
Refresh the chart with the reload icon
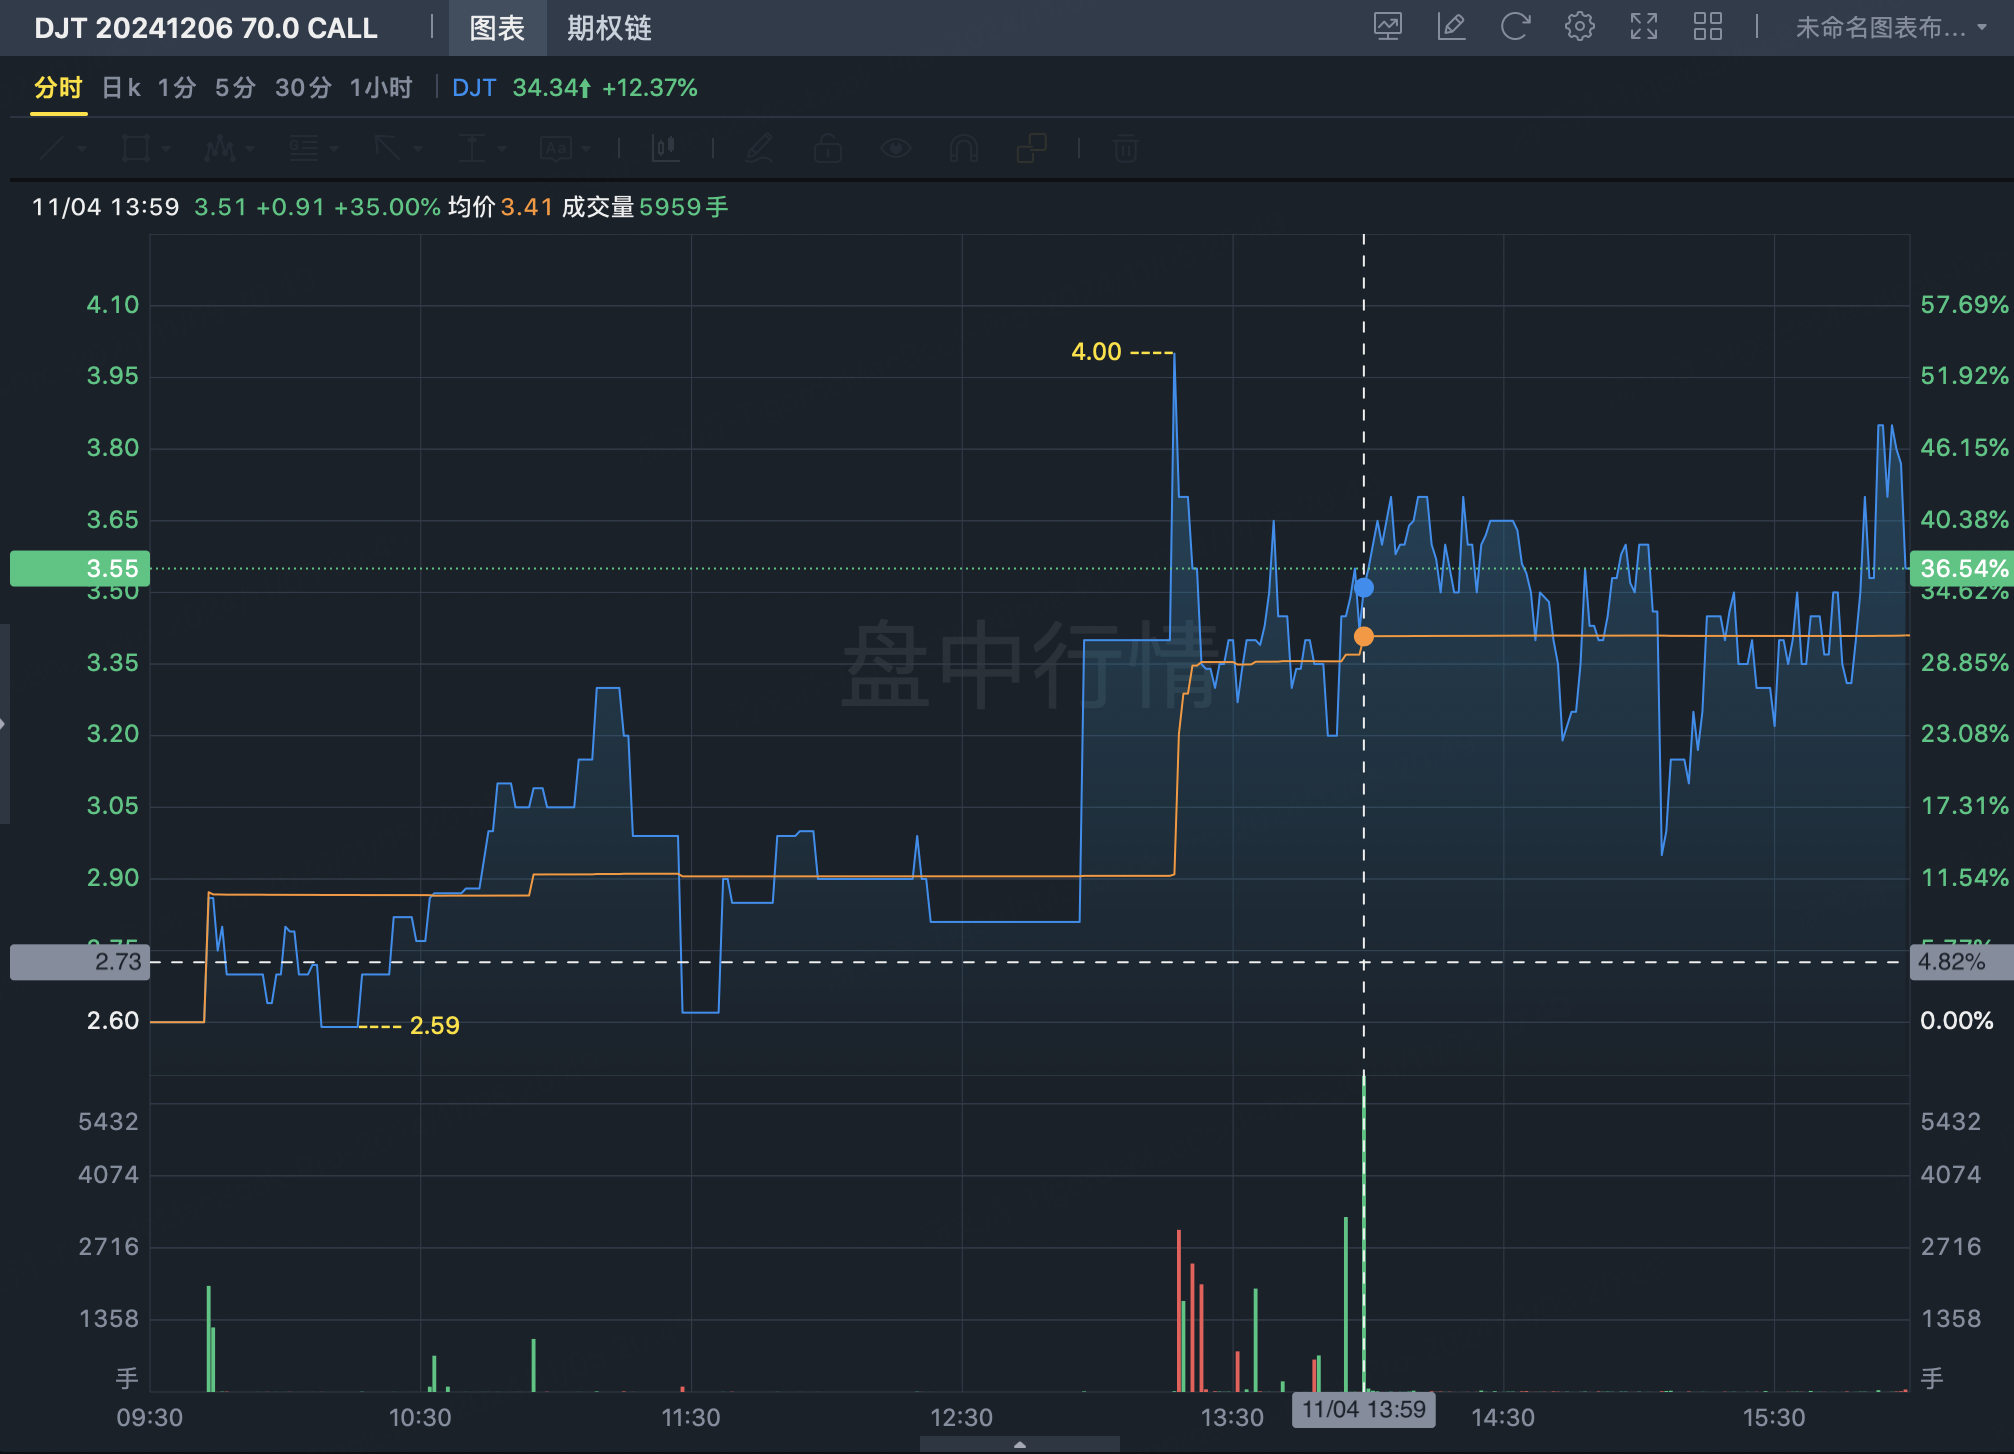(1515, 27)
